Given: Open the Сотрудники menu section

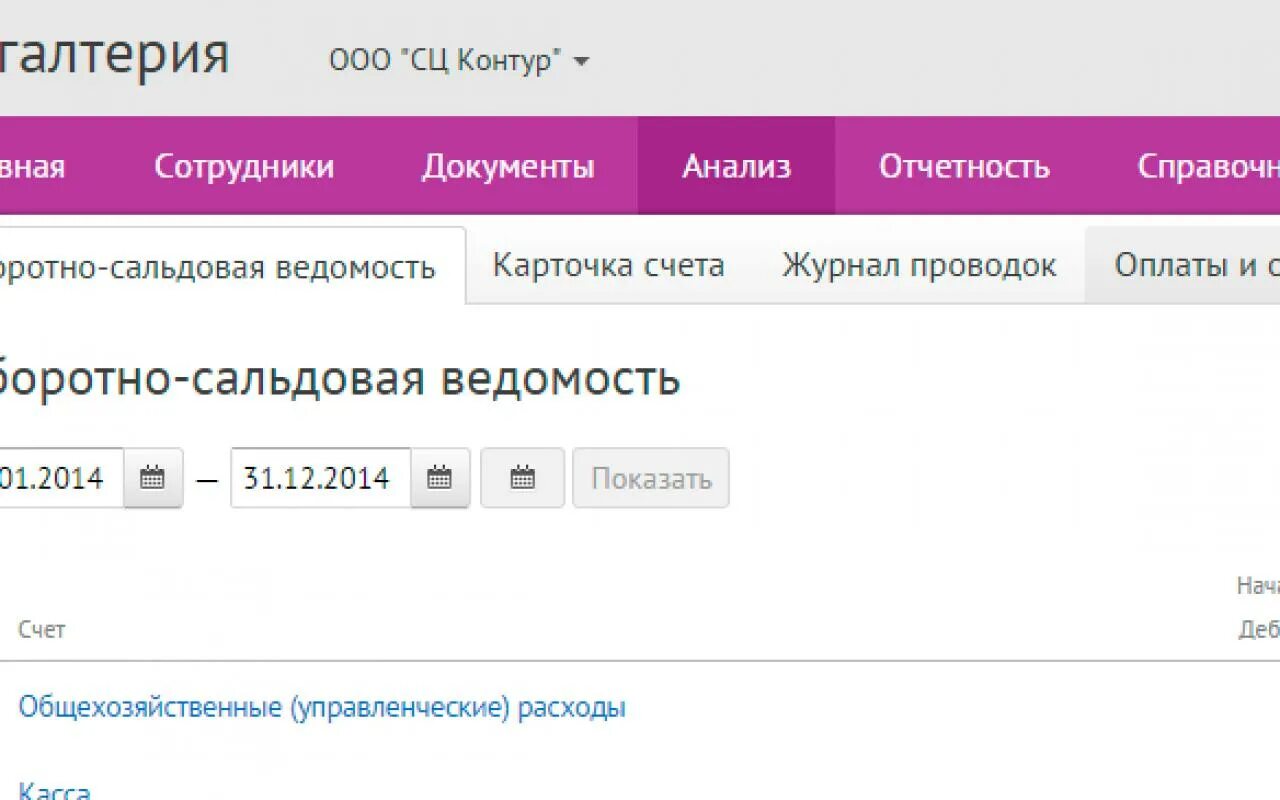Looking at the screenshot, I should (x=244, y=166).
